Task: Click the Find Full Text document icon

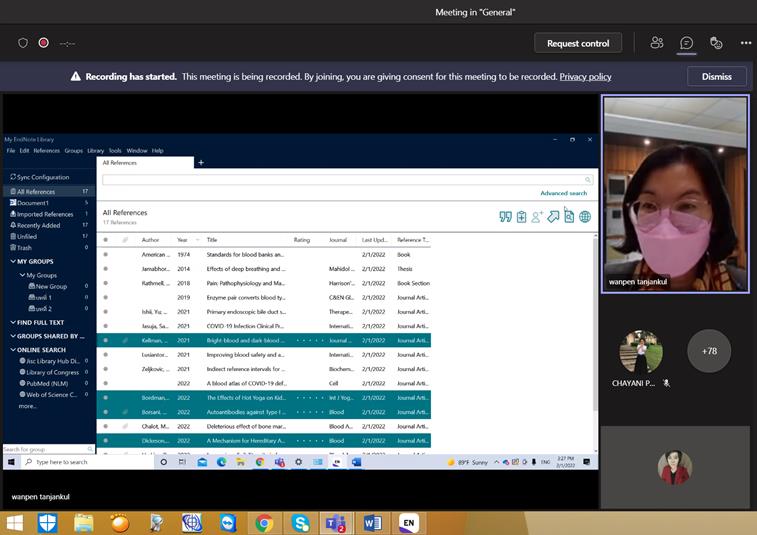Action: pyautogui.click(x=569, y=217)
